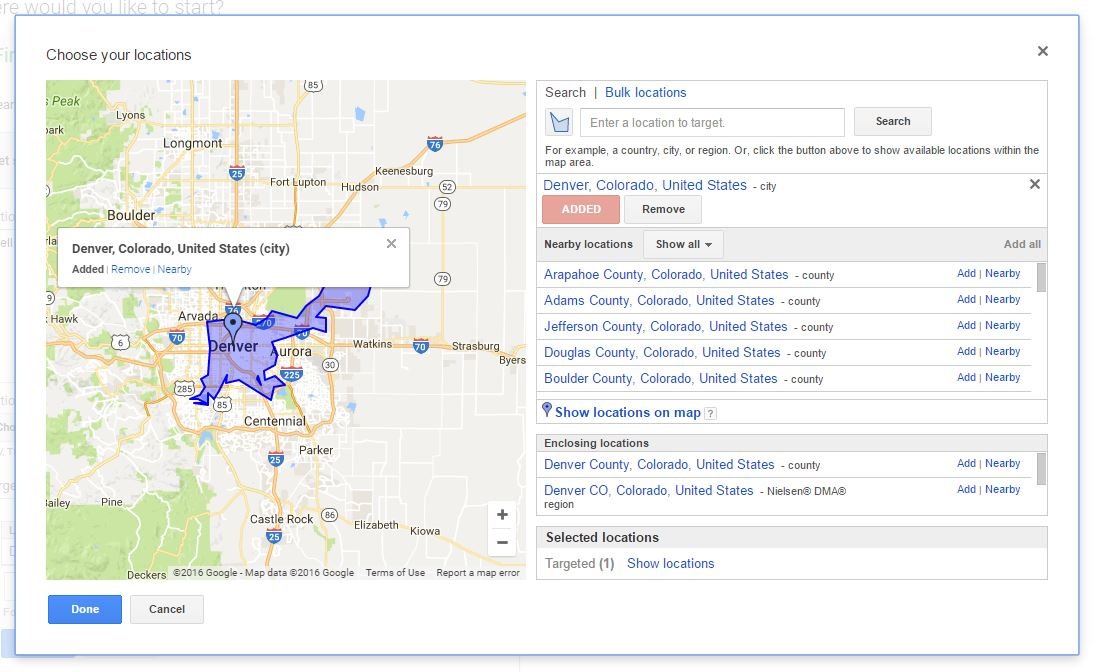Select the polygon shape drawing tool
Viewport: 1102px width, 672px height.
[x=559, y=121]
